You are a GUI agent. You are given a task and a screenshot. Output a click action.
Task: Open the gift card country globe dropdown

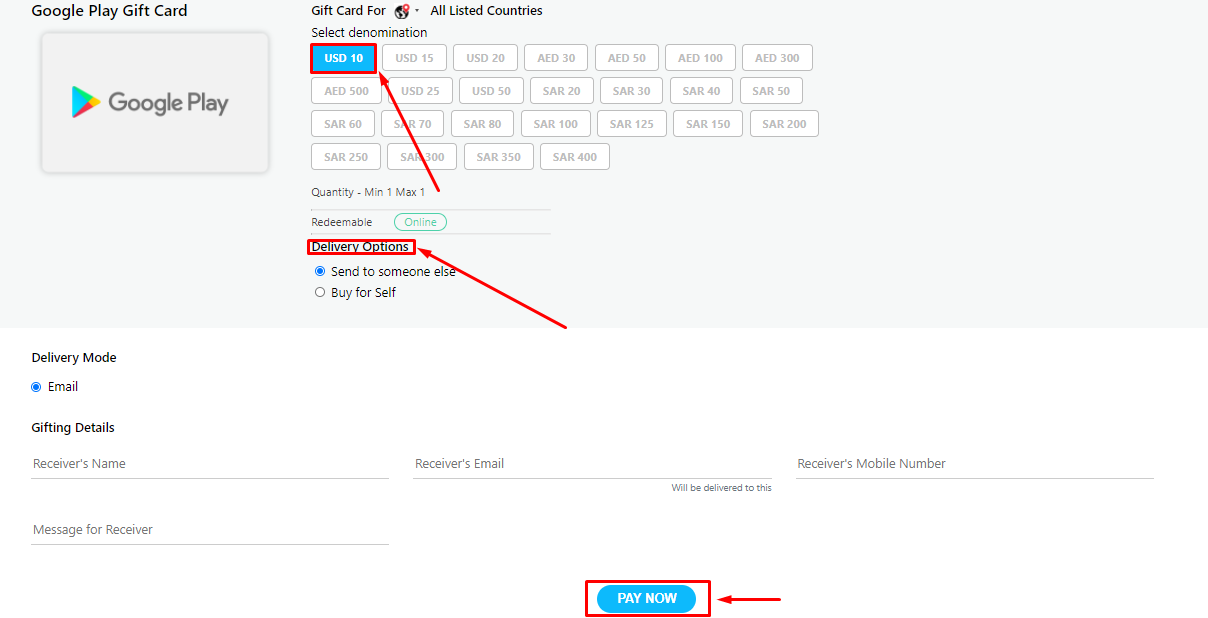(x=406, y=11)
